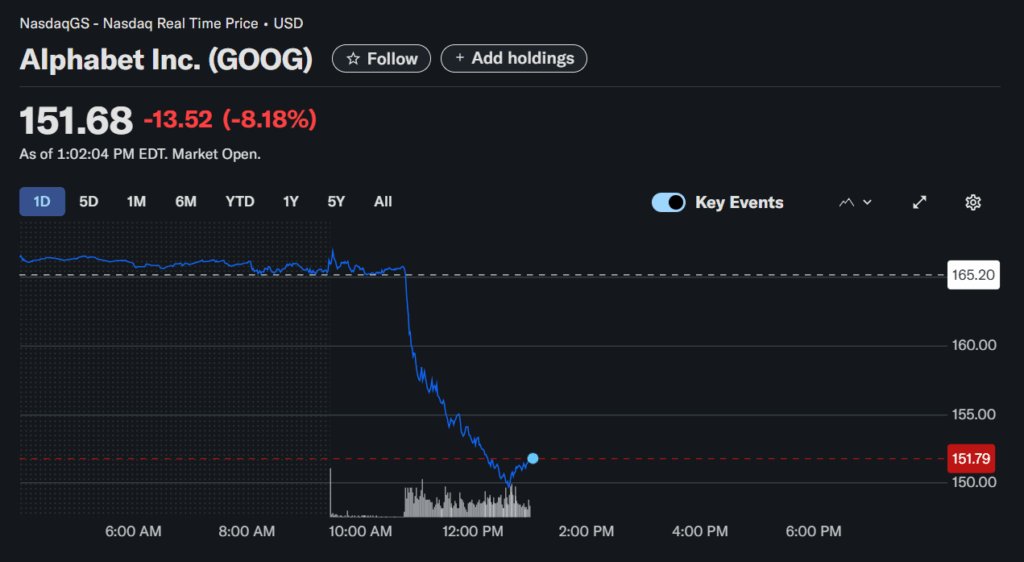This screenshot has height=562, width=1024.
Task: Click the plus icon in Add holdings
Action: pos(460,59)
